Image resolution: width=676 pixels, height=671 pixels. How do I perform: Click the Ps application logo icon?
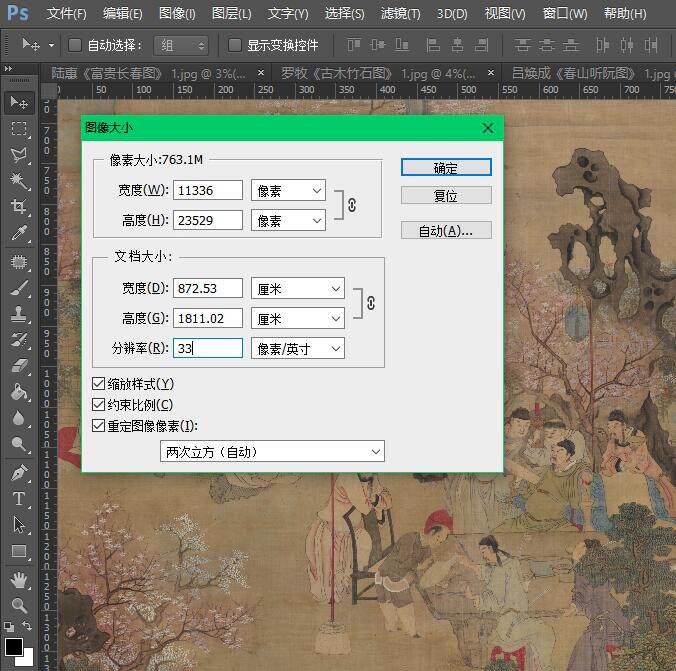pyautogui.click(x=18, y=13)
